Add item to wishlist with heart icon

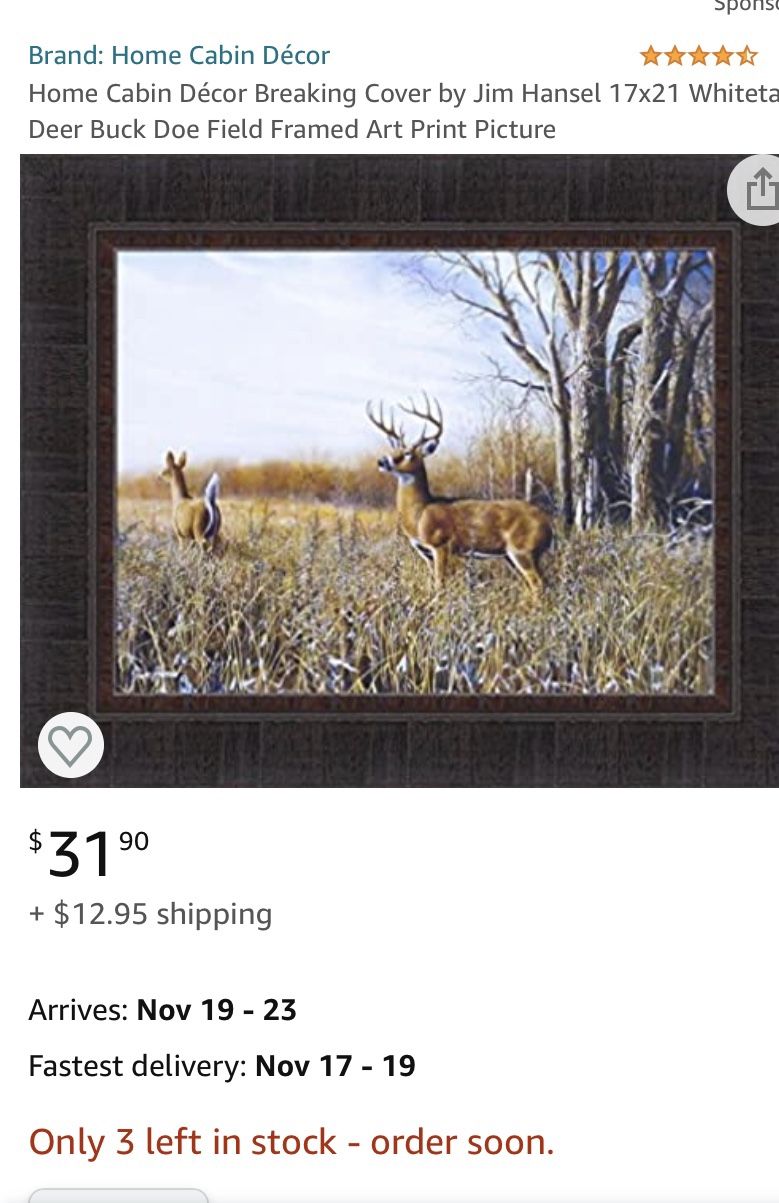[x=71, y=745]
